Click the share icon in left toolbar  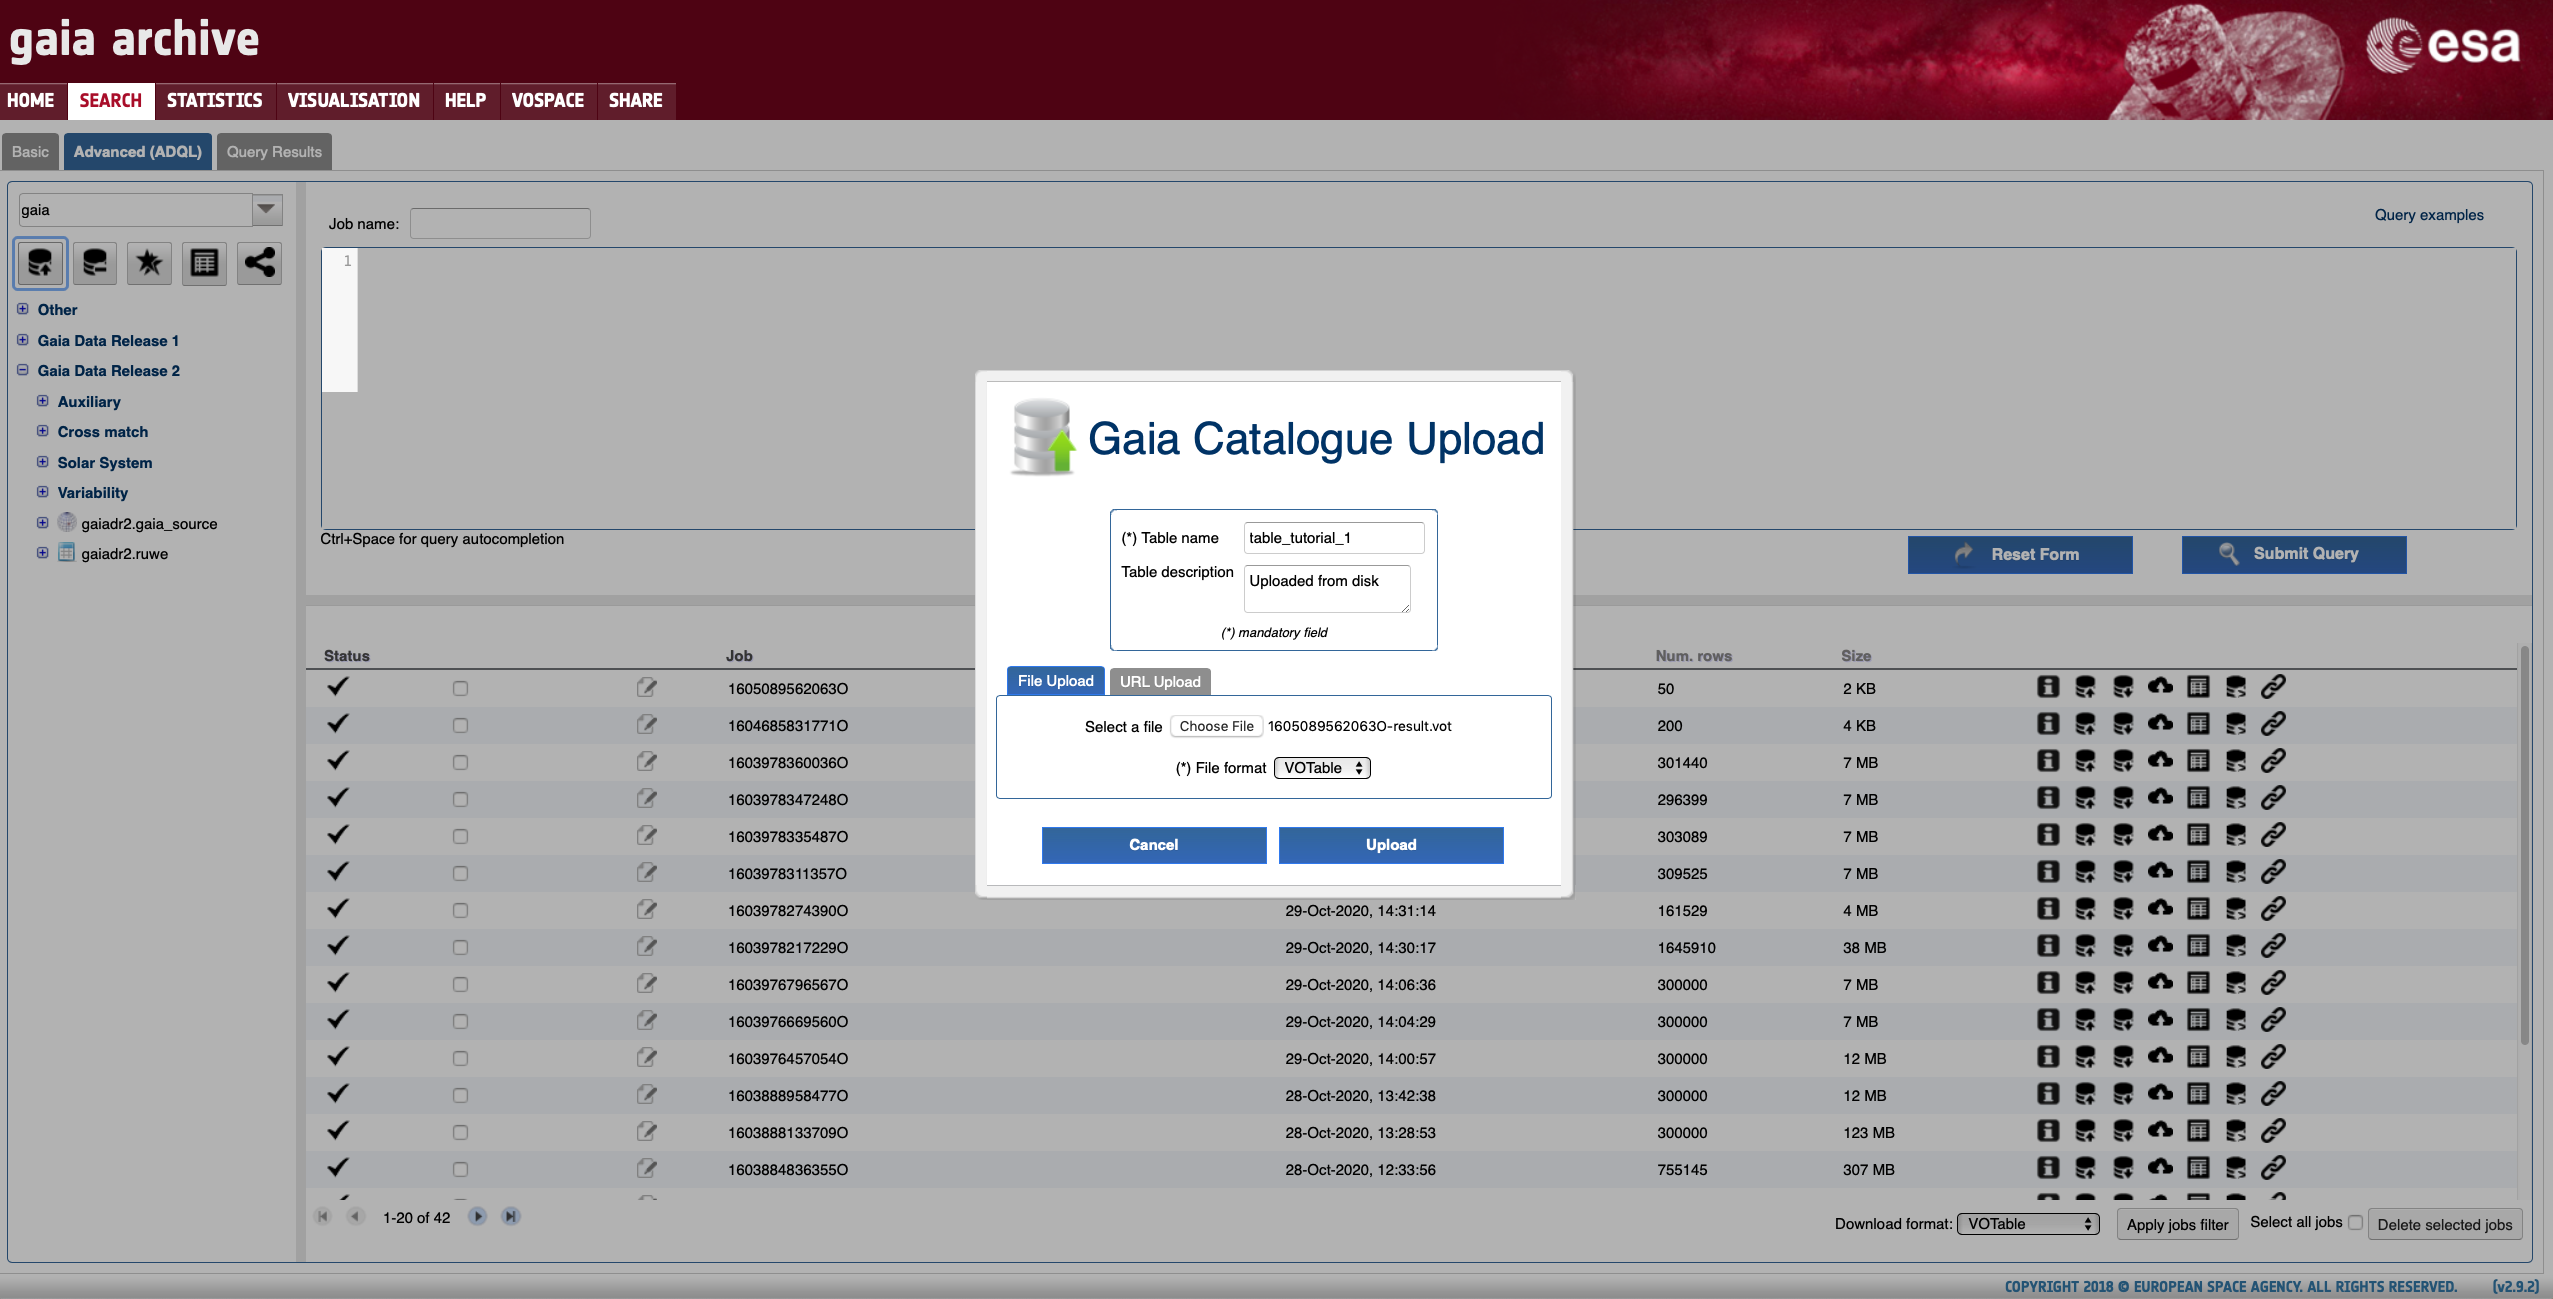(x=259, y=264)
